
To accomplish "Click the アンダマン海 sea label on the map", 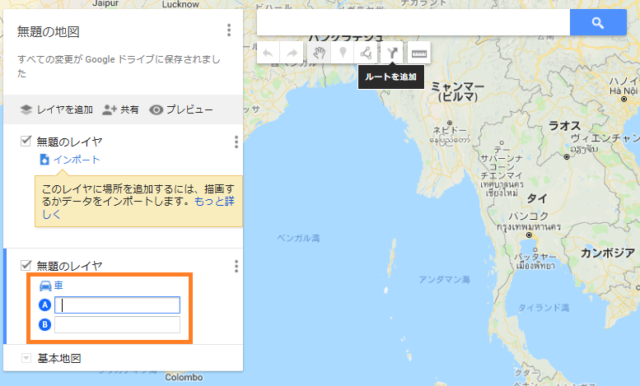I will pos(444,280).
